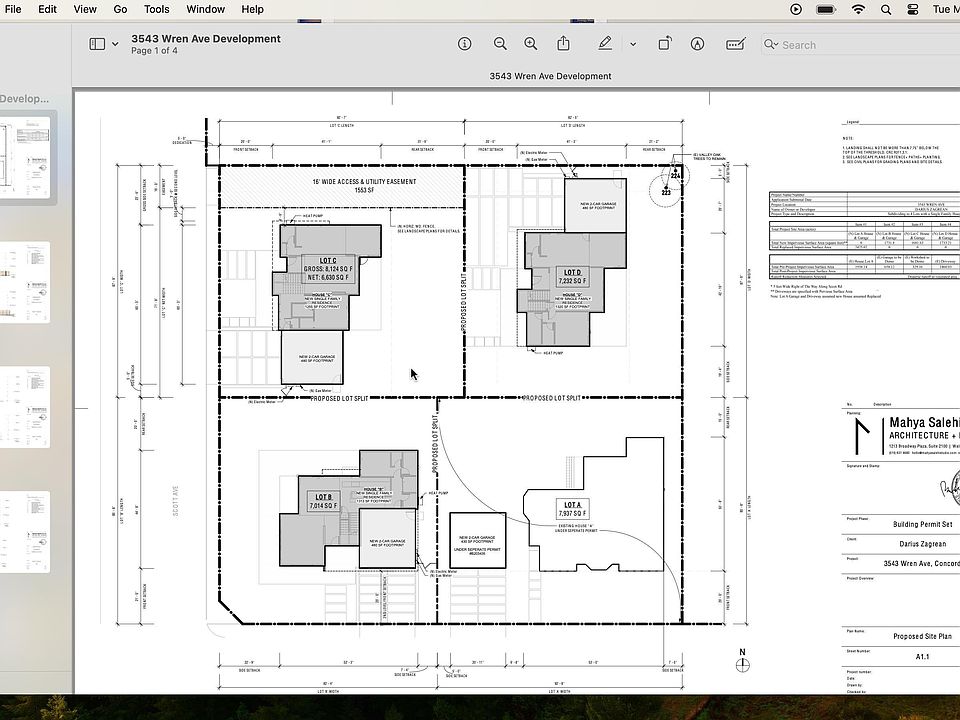Image resolution: width=960 pixels, height=720 pixels.
Task: Show the Markup toolbar
Action: 697,44
